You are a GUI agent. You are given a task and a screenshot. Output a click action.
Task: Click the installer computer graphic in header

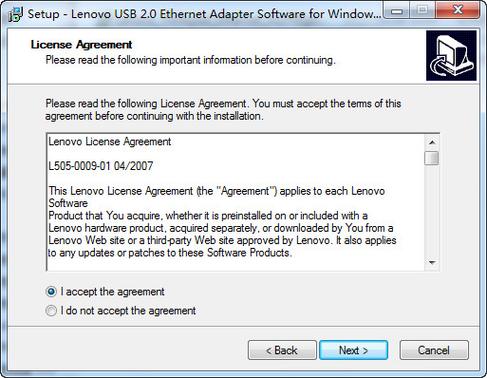pos(451,56)
